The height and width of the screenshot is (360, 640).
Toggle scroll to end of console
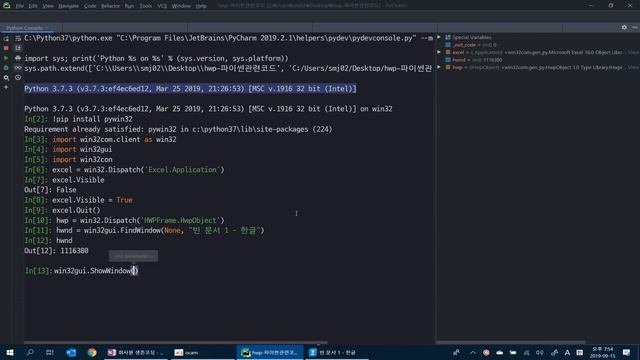[18, 48]
